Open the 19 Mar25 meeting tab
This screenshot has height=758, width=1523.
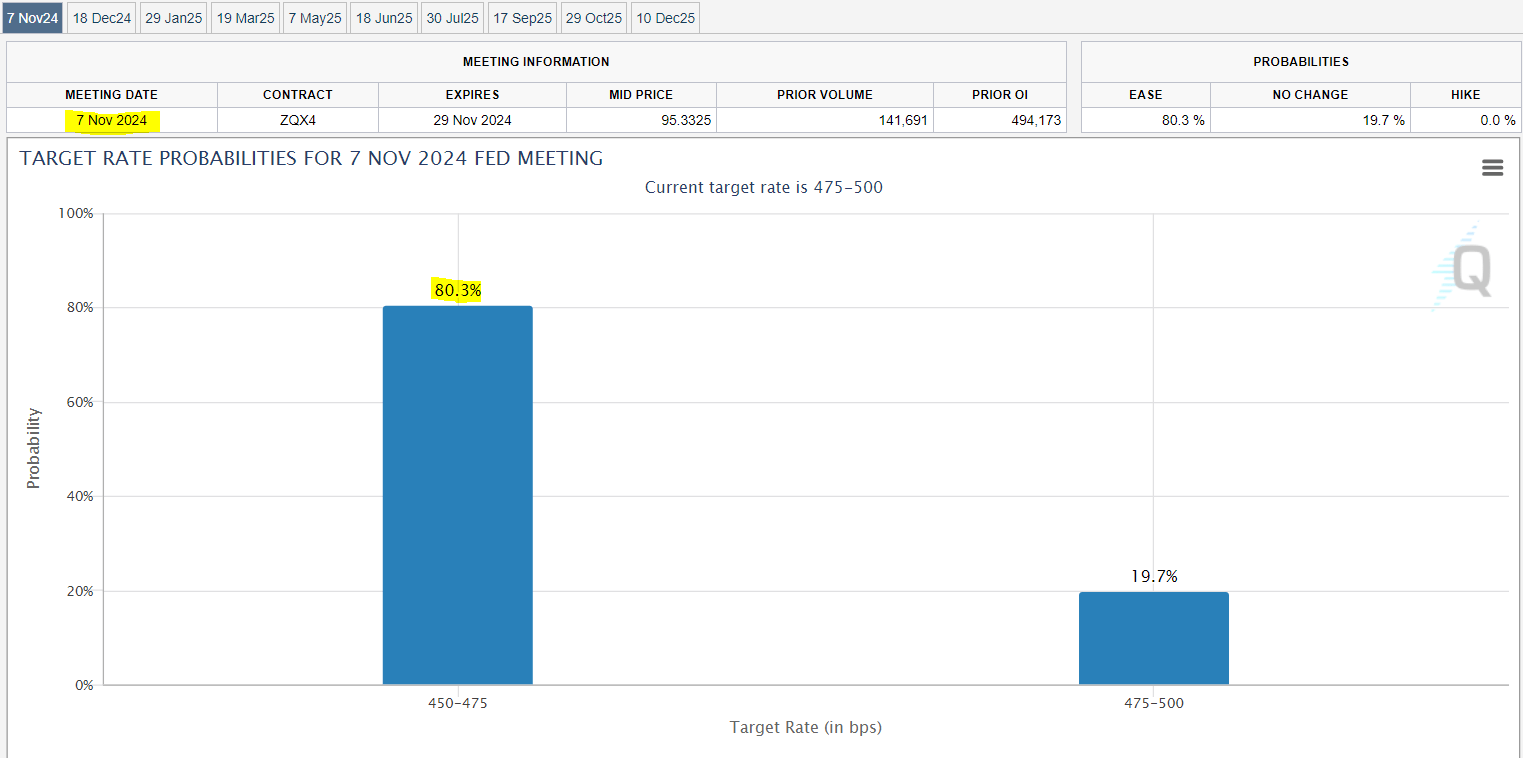(244, 17)
